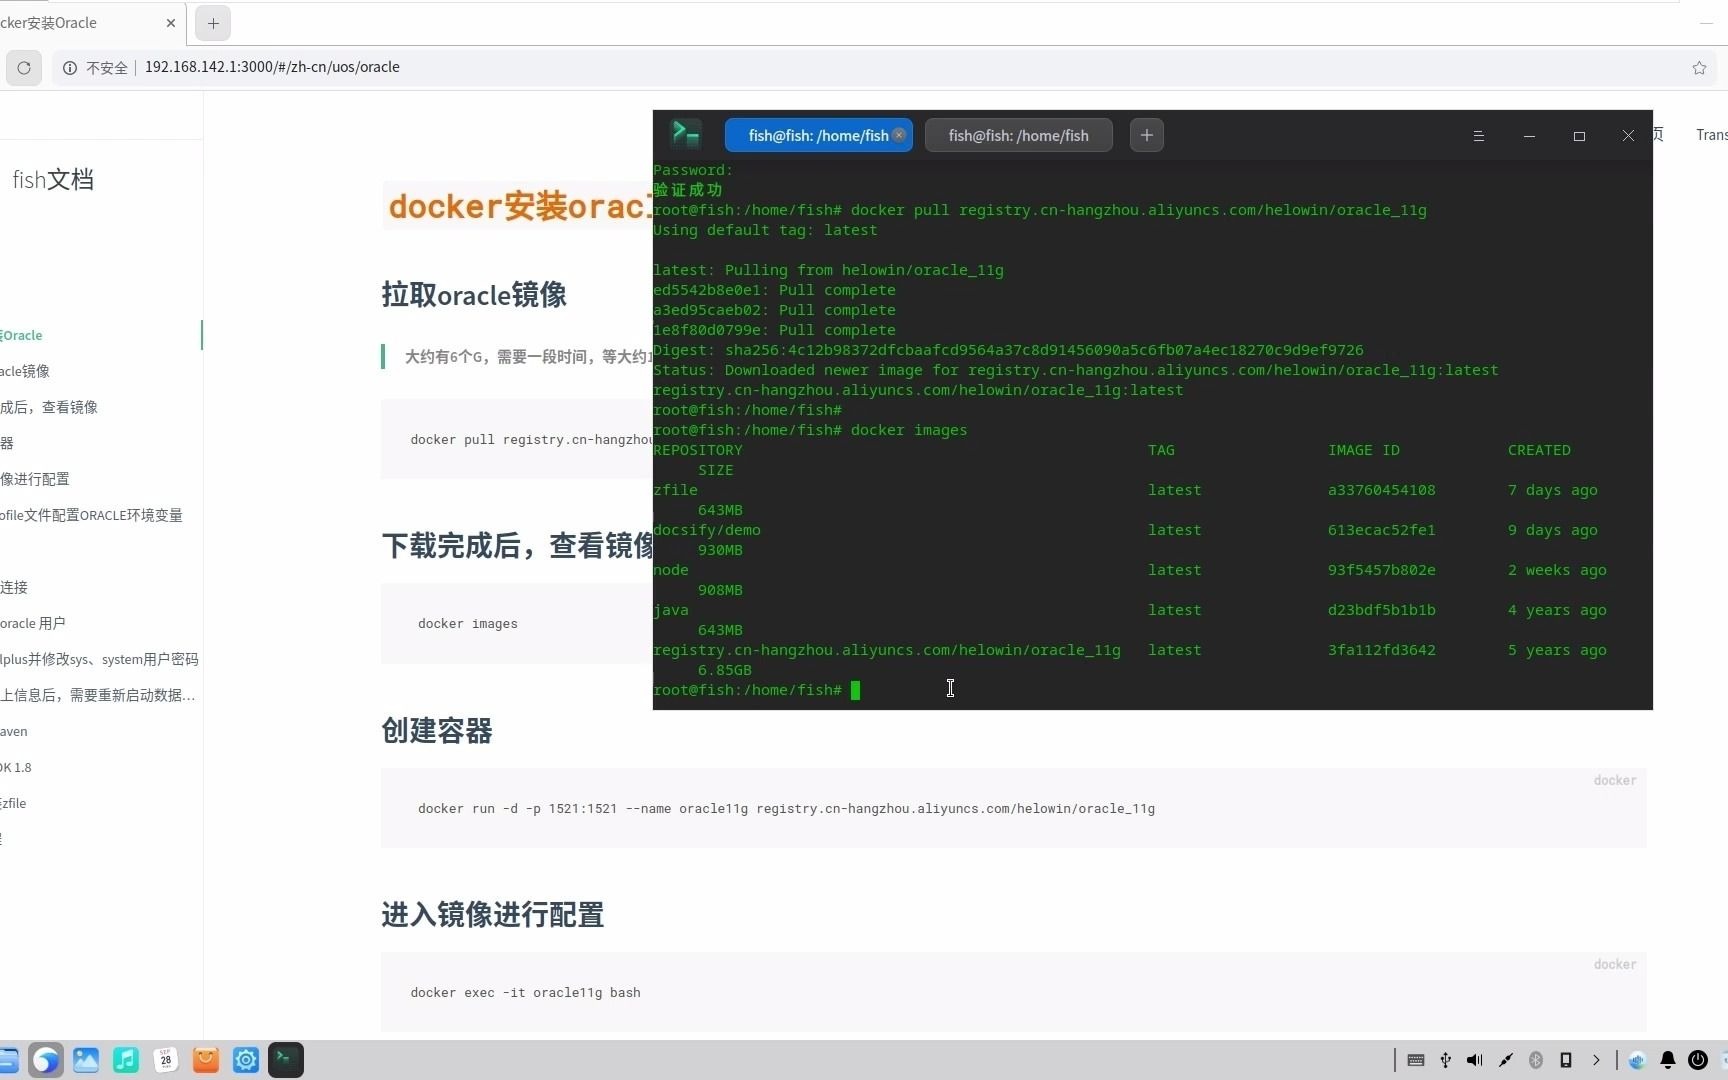Click docsify/demo repository row in terminal
Image resolution: width=1728 pixels, height=1080 pixels.
pos(707,530)
